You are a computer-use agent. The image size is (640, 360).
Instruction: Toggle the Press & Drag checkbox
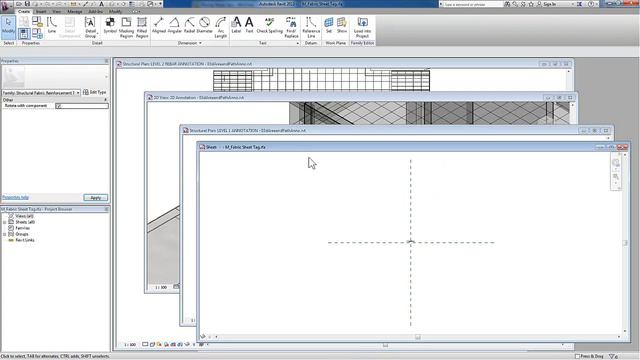578,356
